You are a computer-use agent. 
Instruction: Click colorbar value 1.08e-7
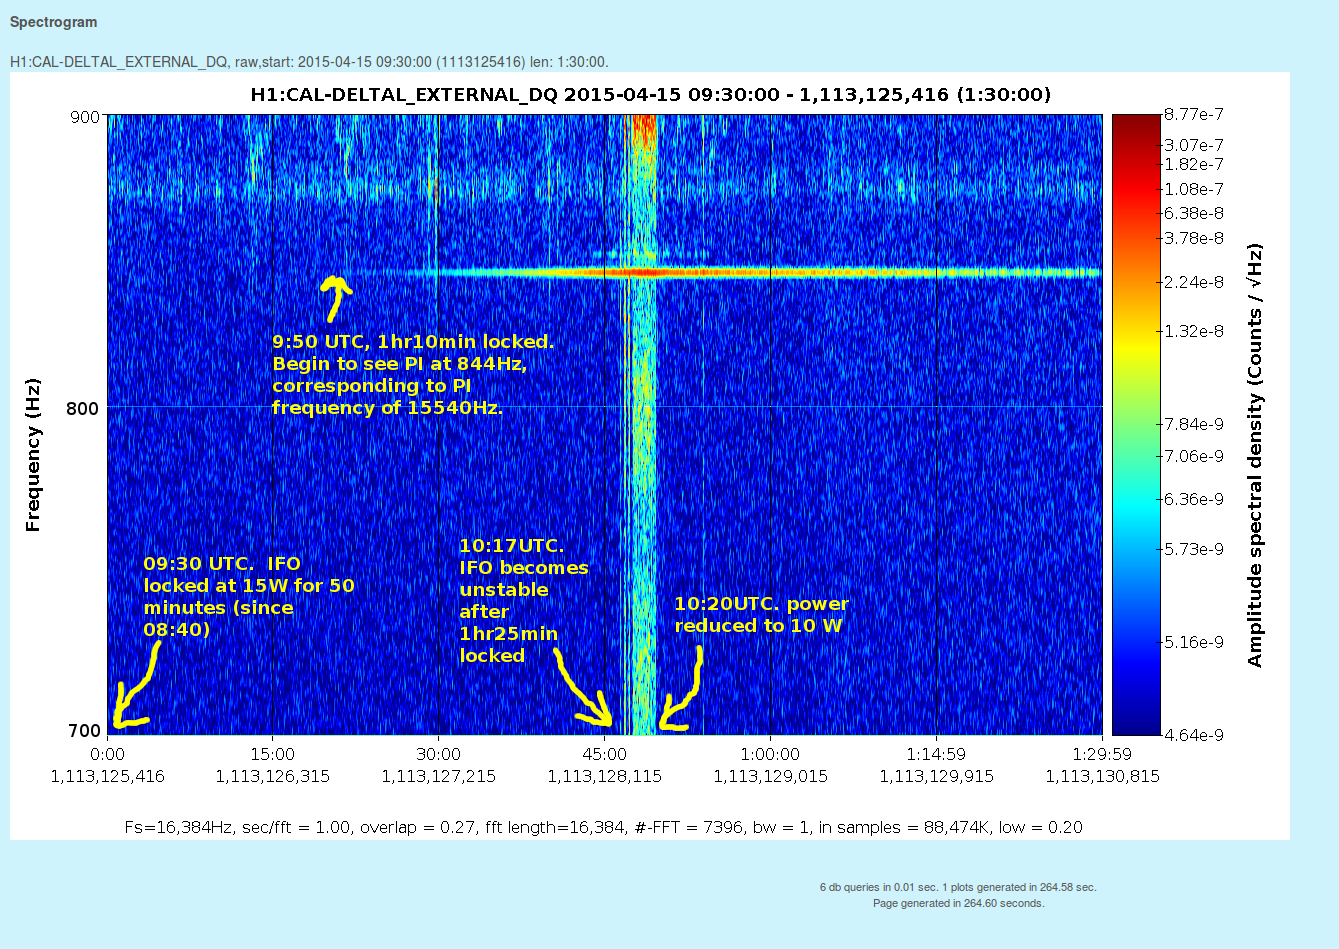pyautogui.click(x=1194, y=189)
